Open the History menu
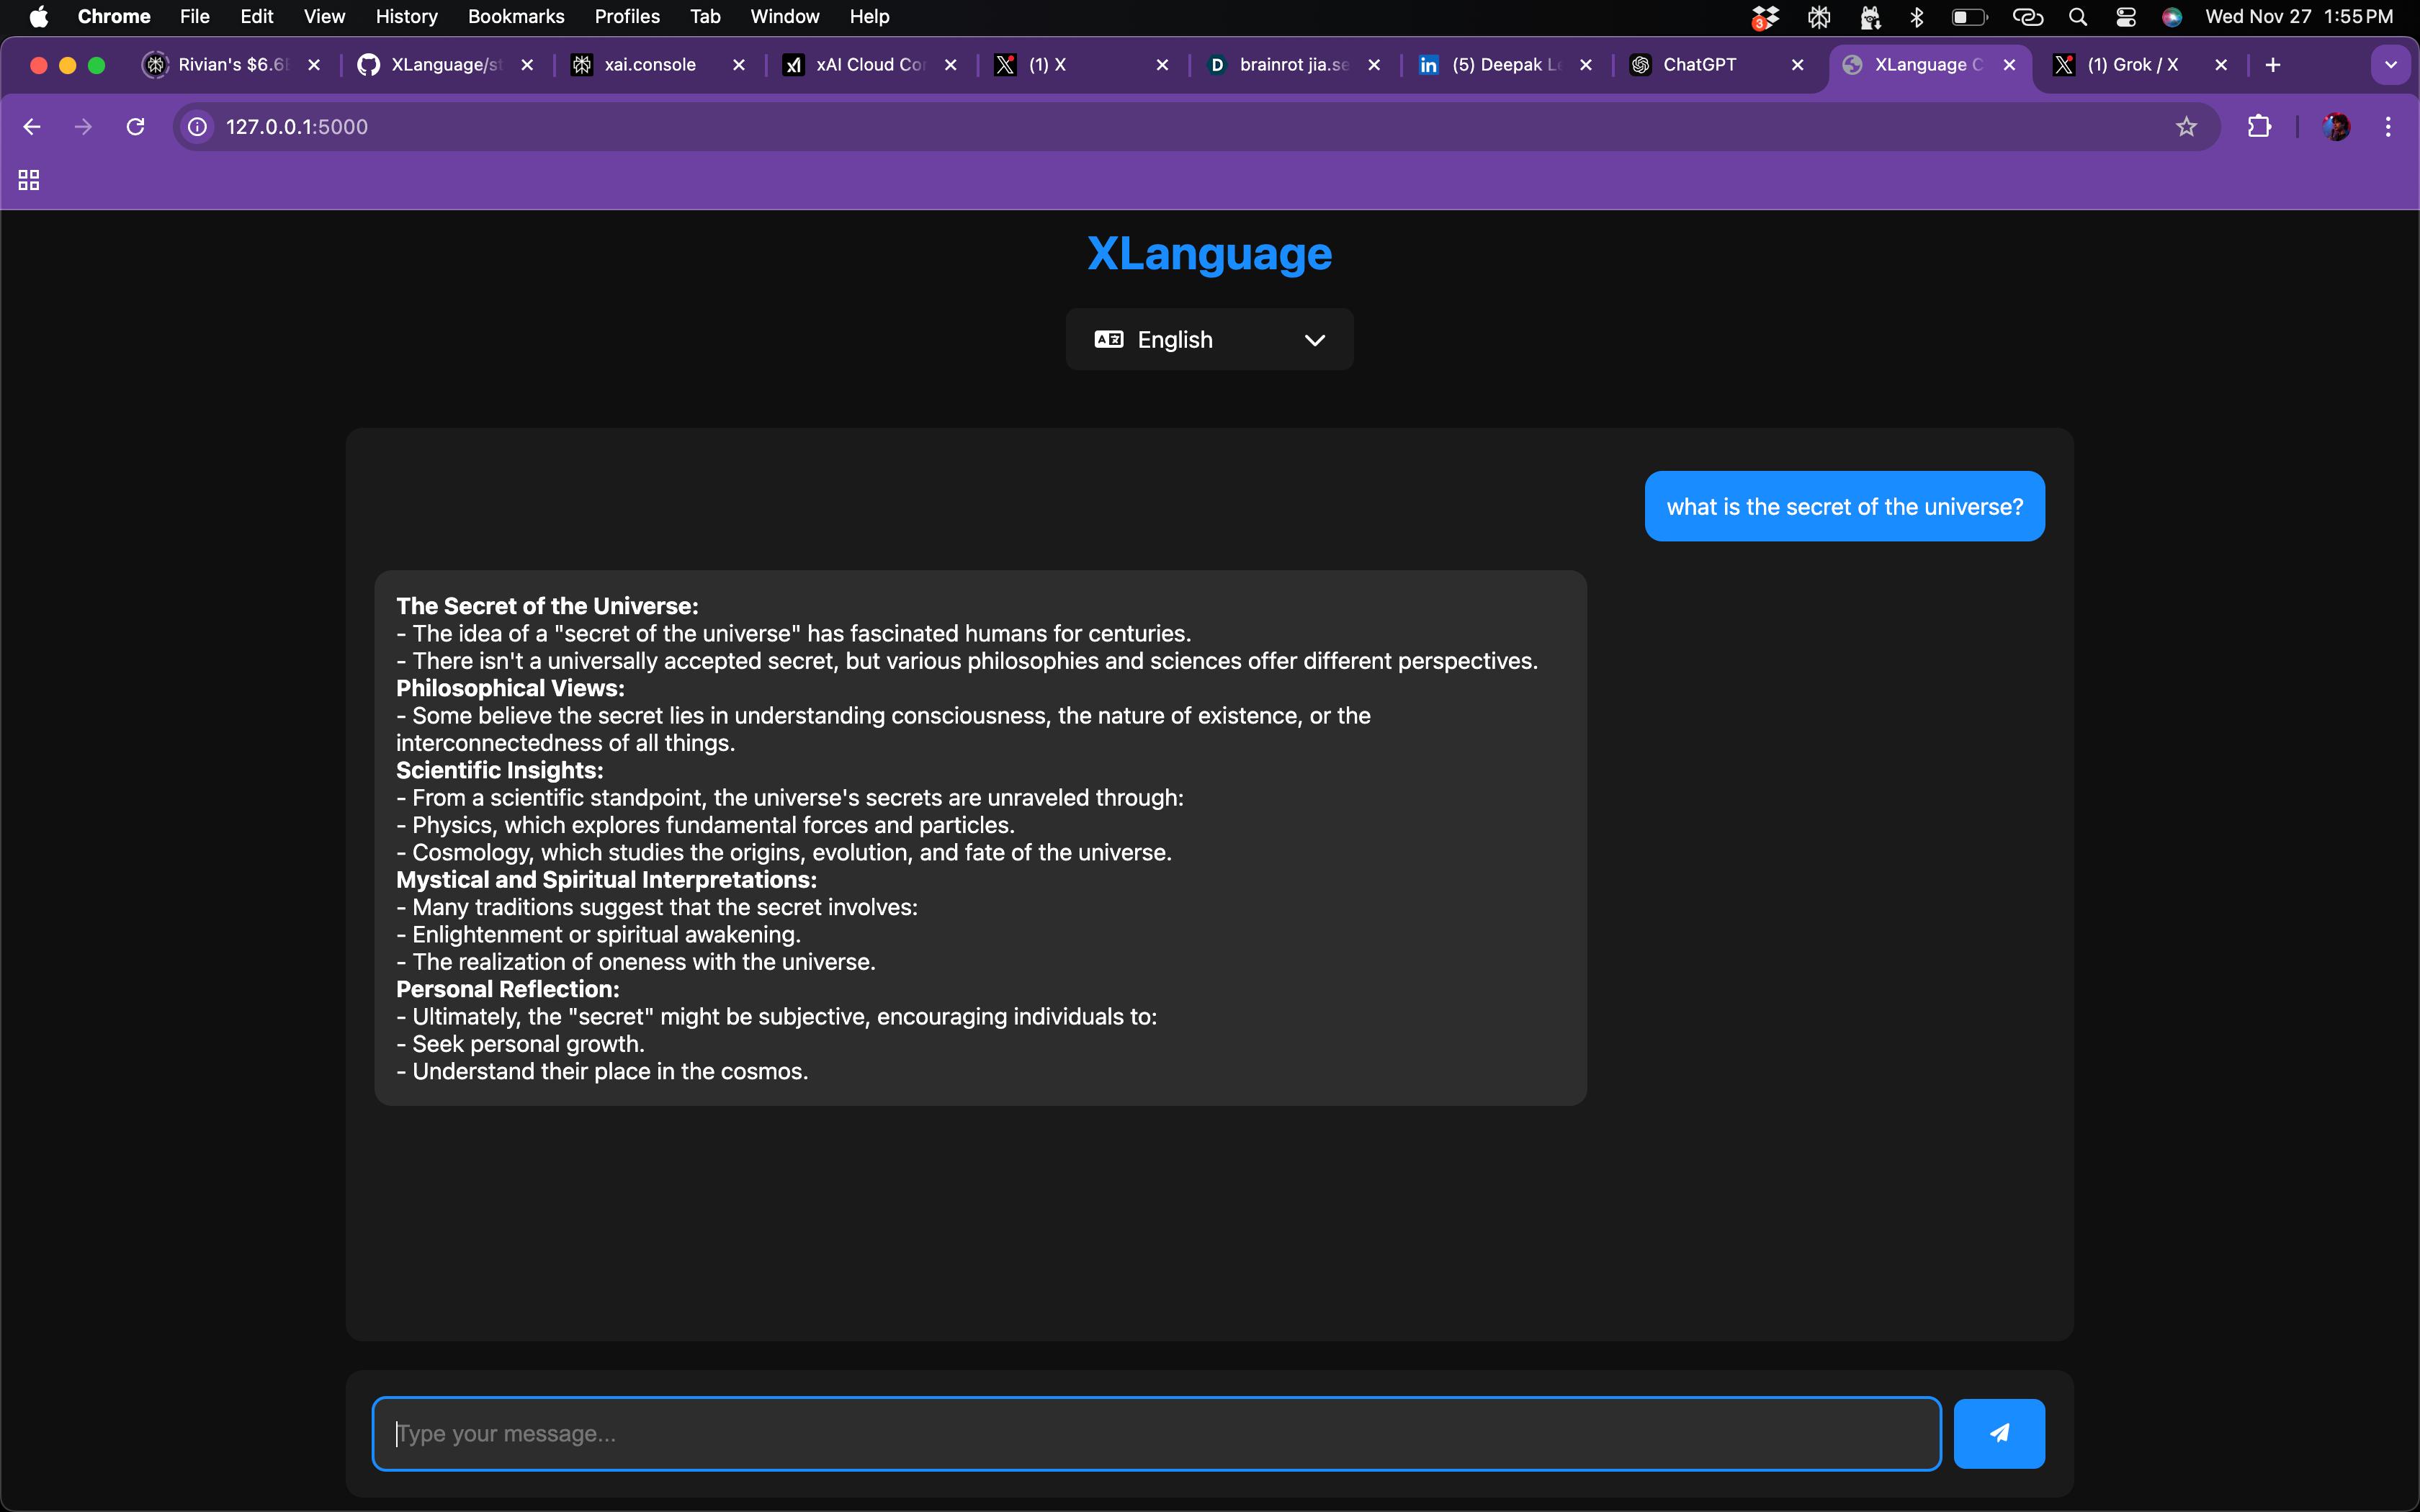Viewport: 2420px width, 1512px height. pos(405,17)
